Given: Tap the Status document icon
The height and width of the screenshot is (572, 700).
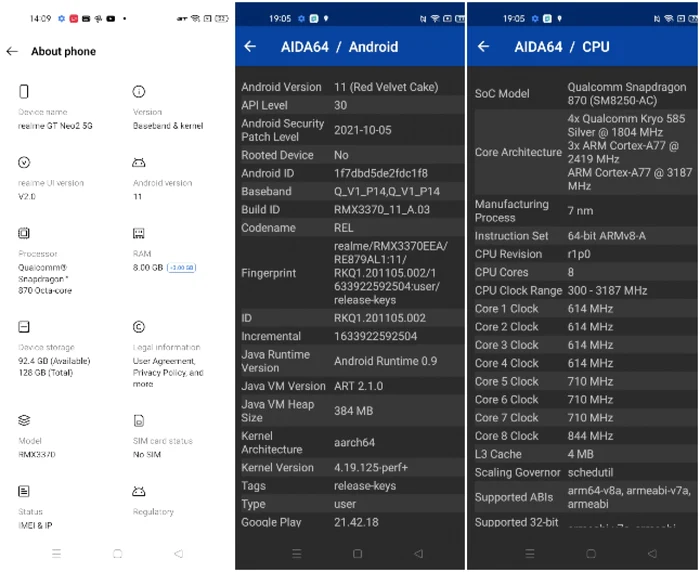Looking at the screenshot, I should click(24, 492).
